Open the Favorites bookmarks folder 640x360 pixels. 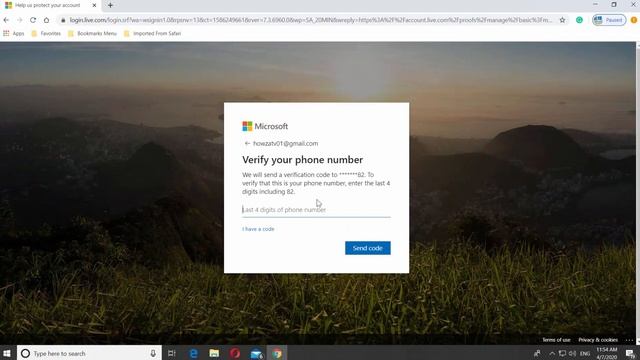pyautogui.click(x=46, y=33)
